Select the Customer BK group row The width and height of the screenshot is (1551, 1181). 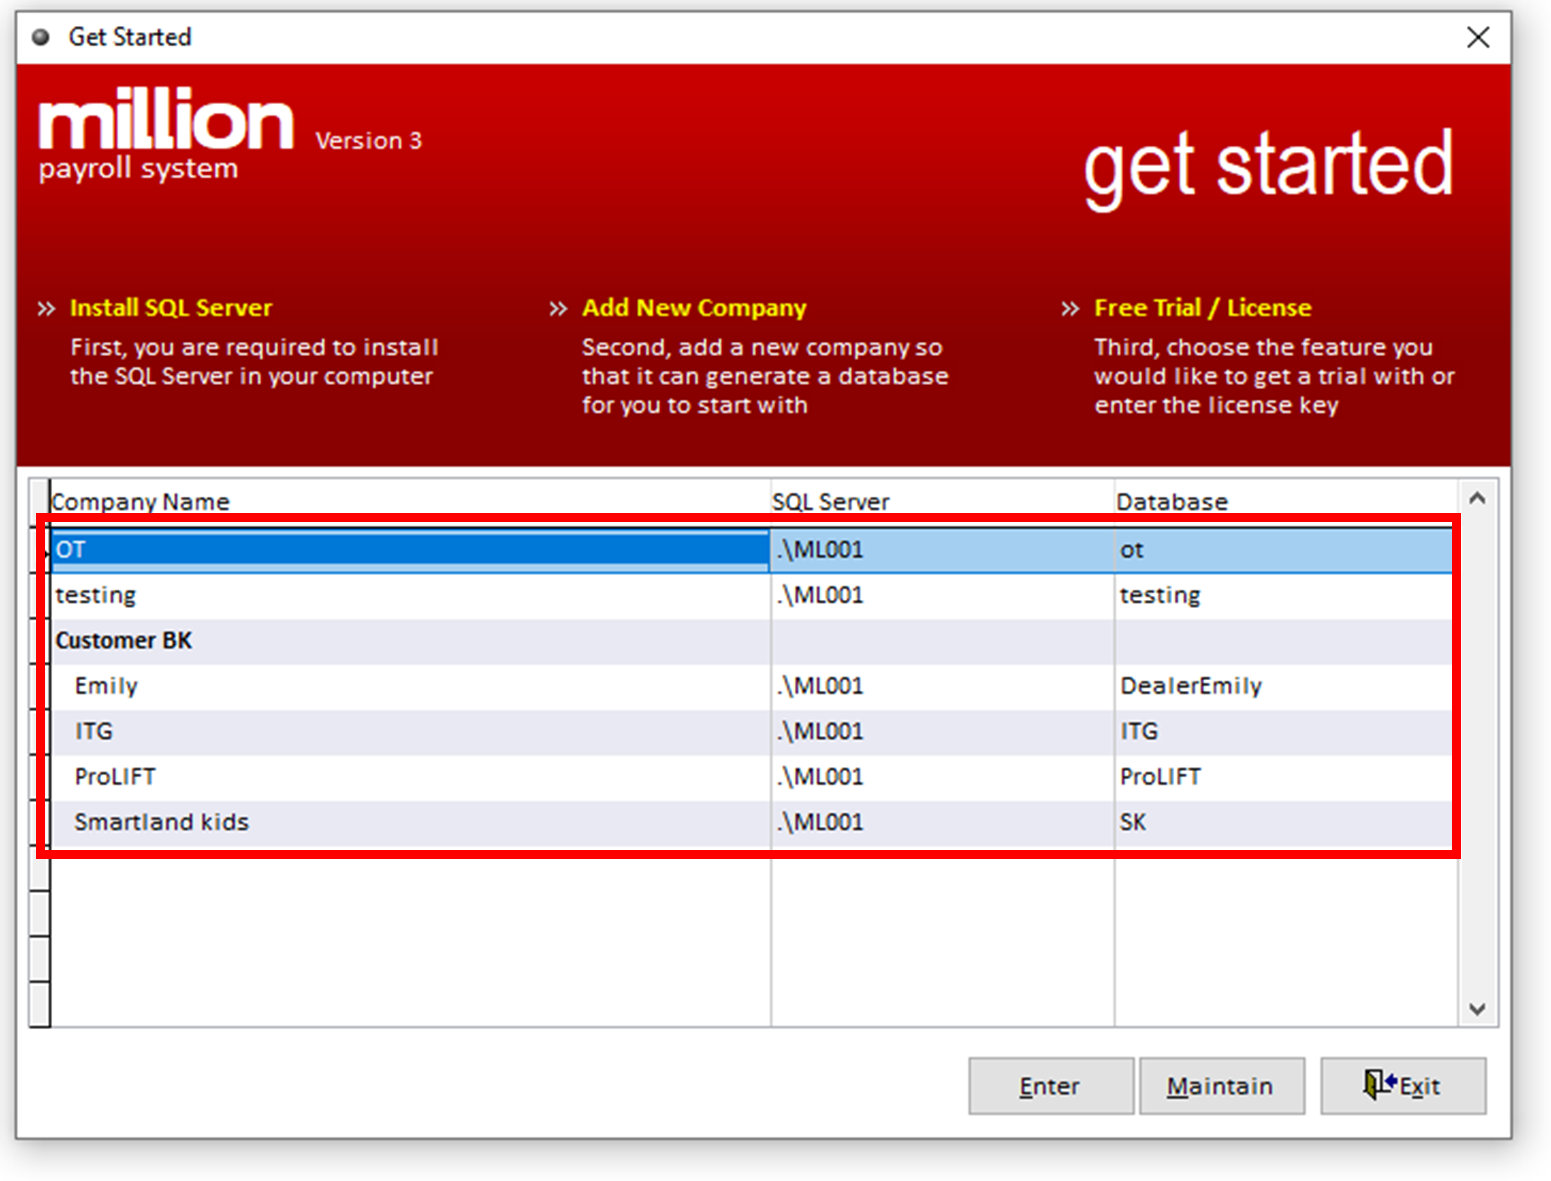pyautogui.click(x=752, y=642)
